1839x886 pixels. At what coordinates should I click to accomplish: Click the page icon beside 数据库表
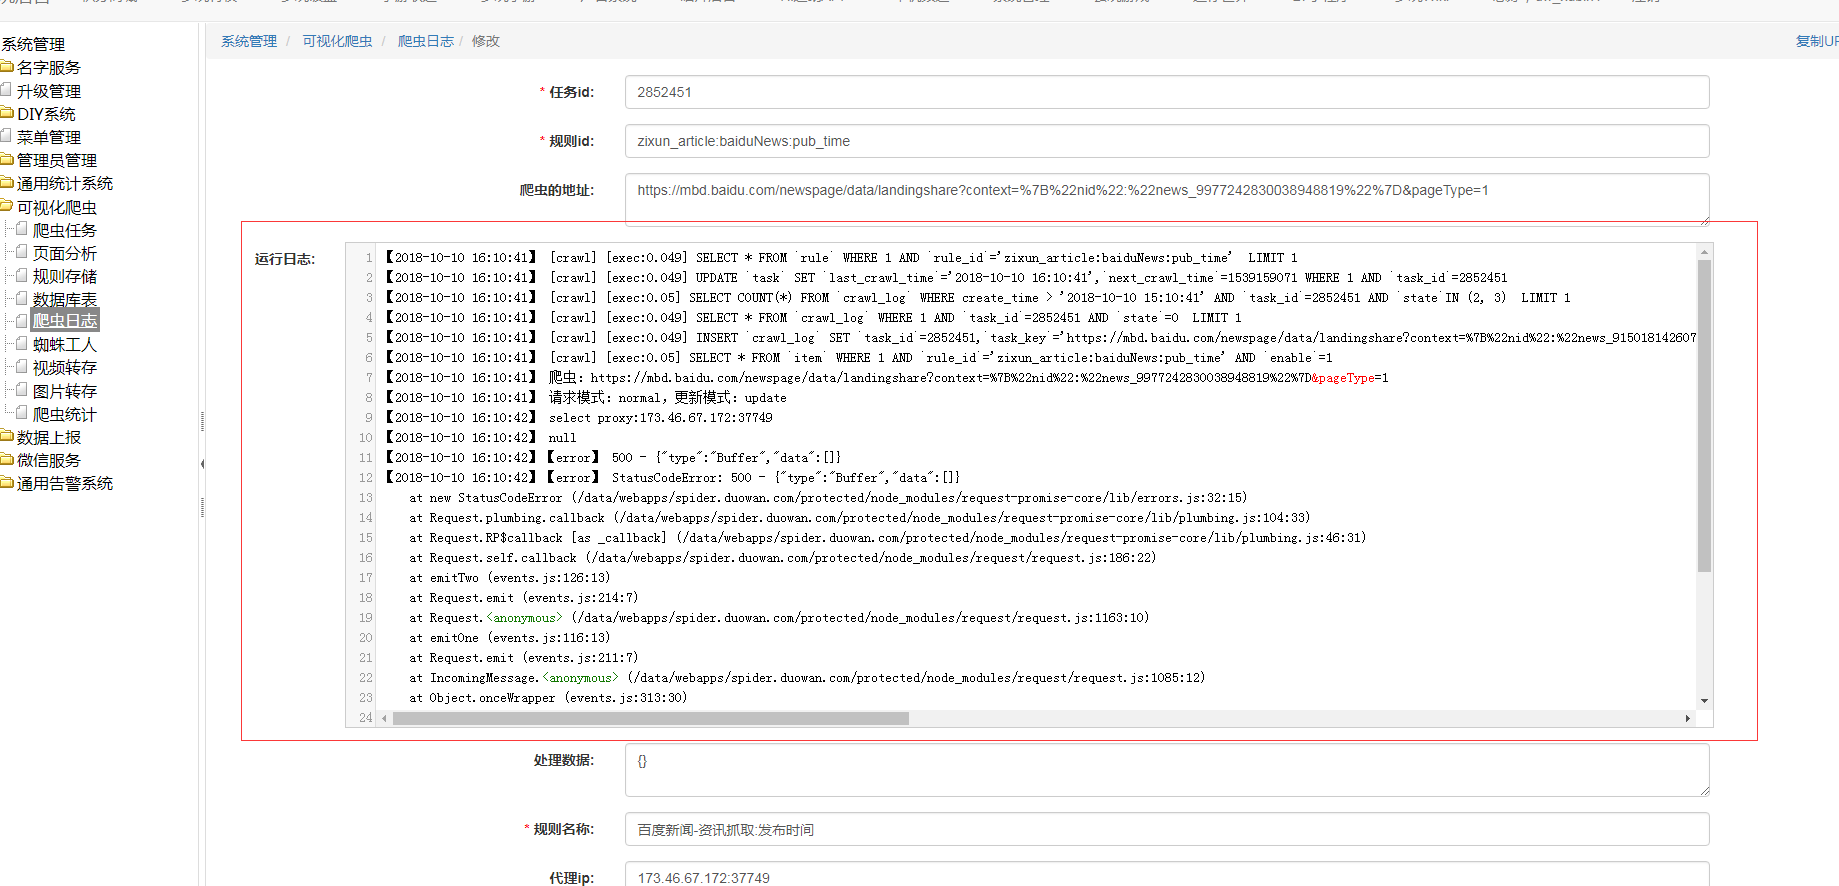coord(22,298)
